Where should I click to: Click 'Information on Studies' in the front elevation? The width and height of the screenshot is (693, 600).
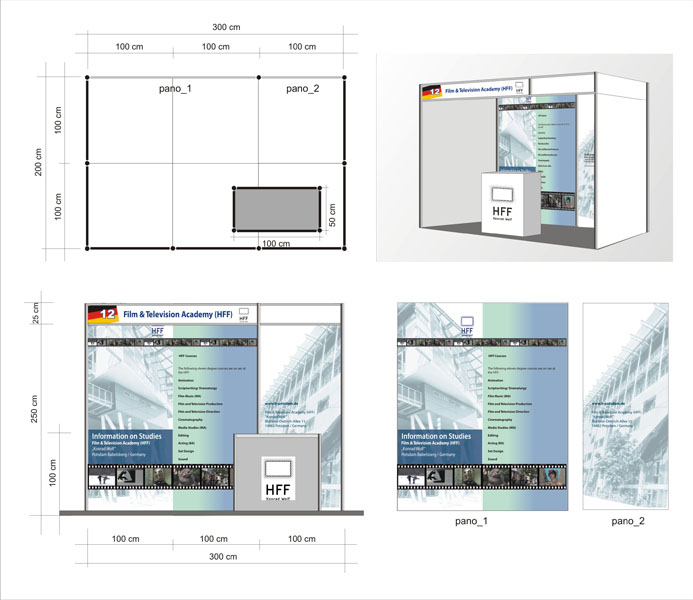[x=126, y=436]
